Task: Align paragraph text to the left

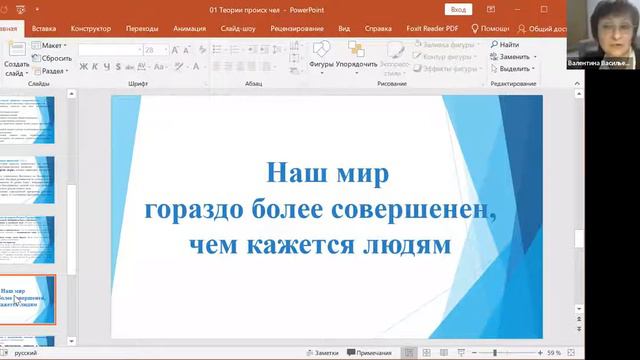Action: coord(217,67)
